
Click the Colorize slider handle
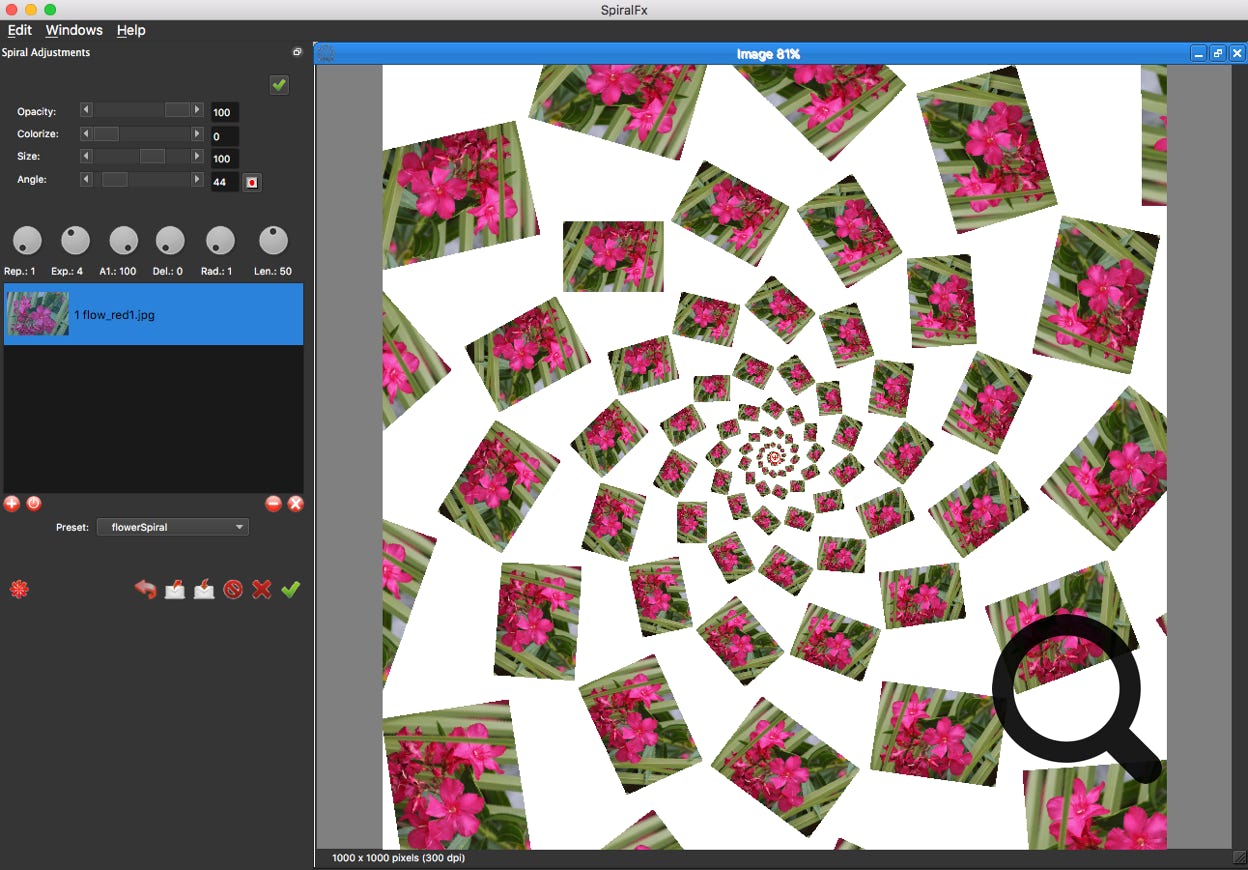pos(106,133)
